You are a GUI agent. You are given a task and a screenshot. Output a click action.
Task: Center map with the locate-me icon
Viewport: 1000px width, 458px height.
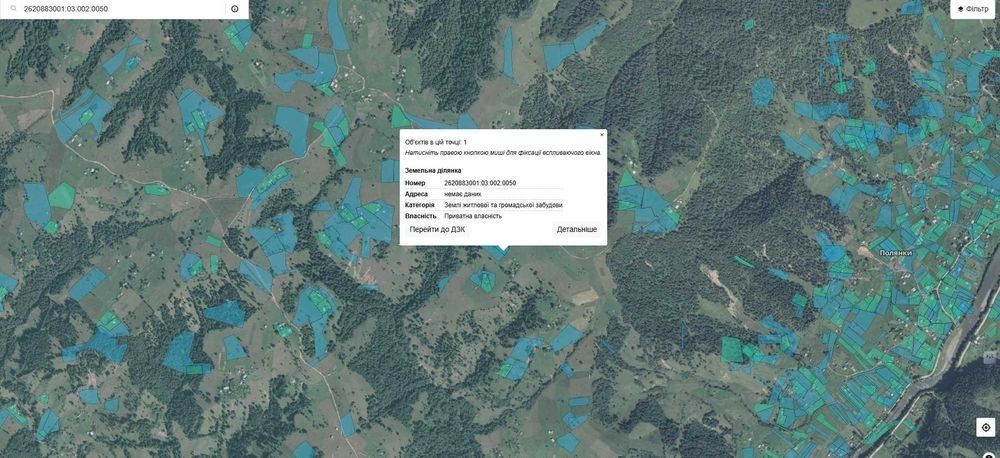click(986, 427)
